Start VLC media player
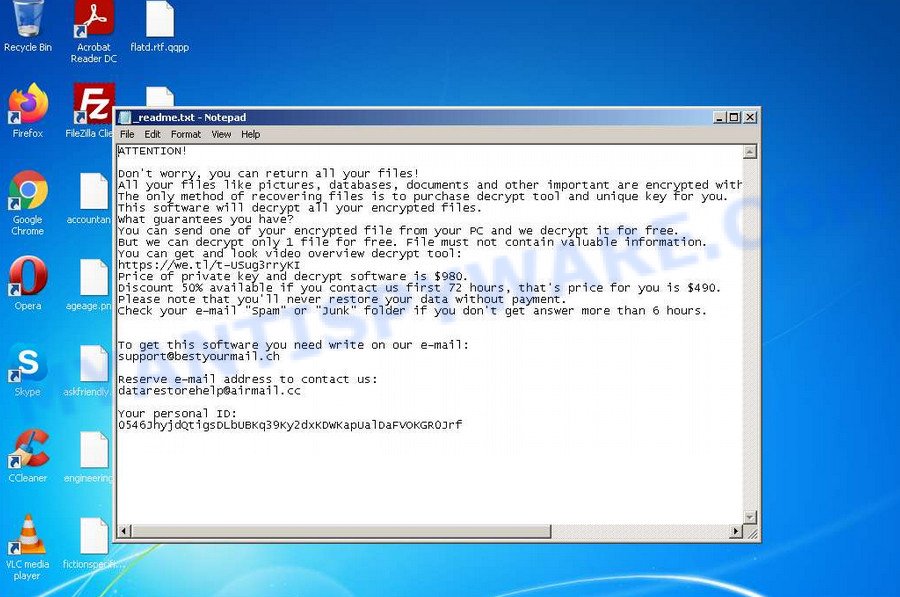 [27, 537]
